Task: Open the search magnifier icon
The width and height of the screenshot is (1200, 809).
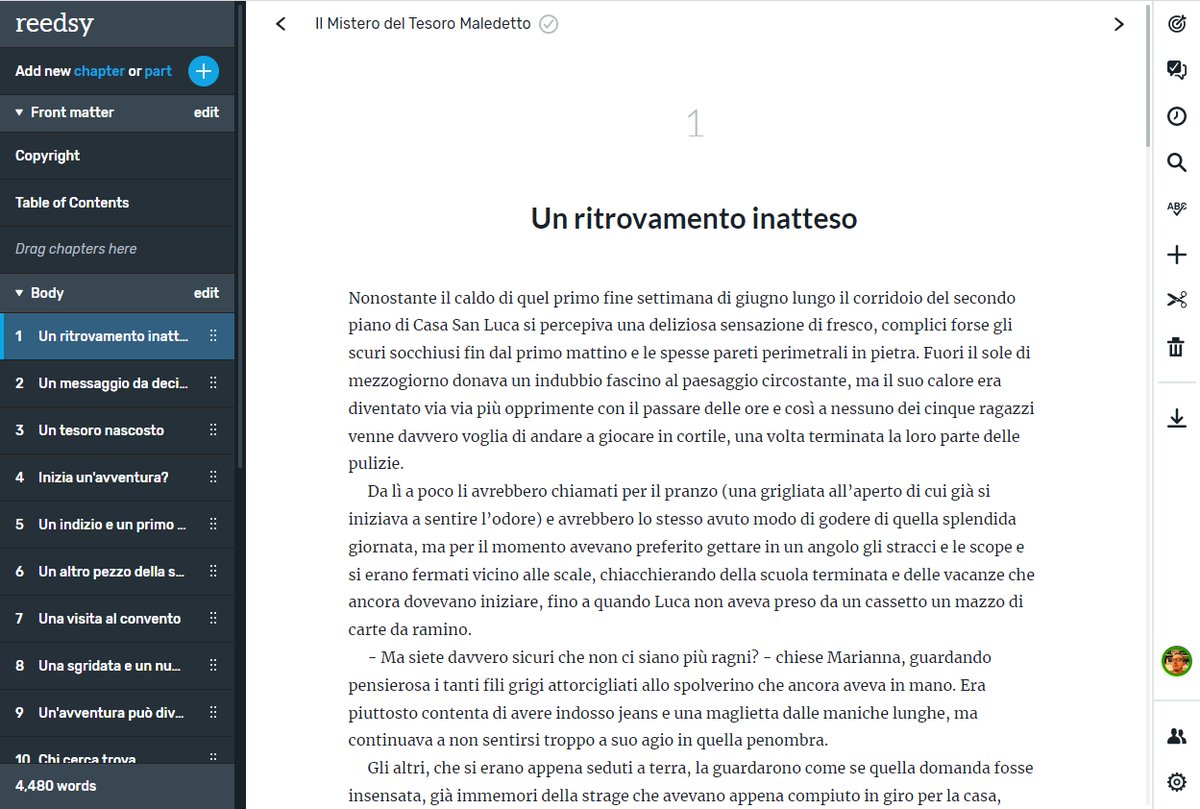Action: click(1177, 162)
